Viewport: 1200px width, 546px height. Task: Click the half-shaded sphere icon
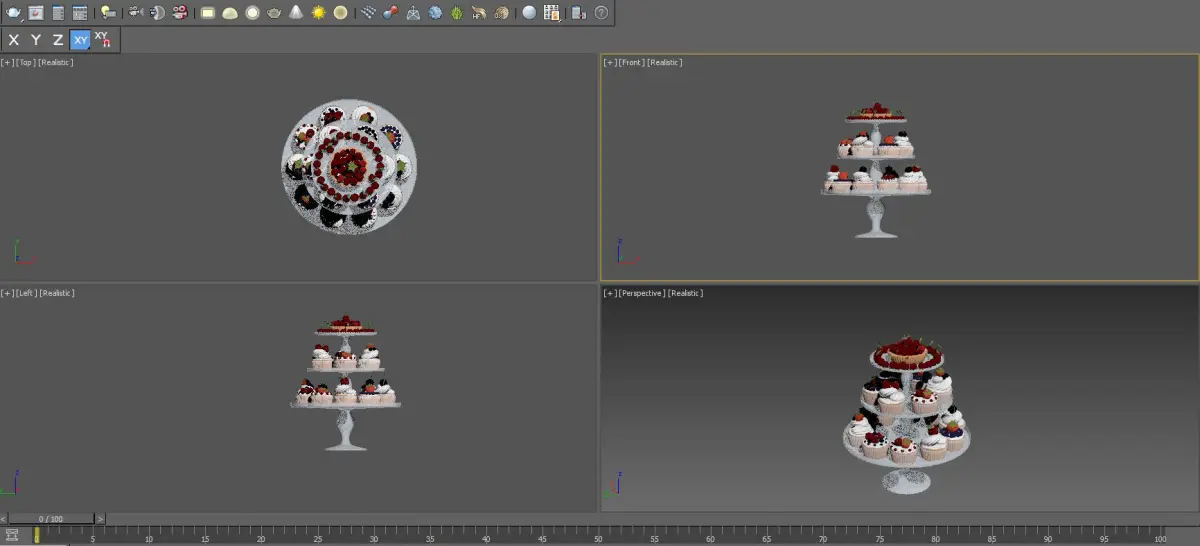(x=157, y=13)
